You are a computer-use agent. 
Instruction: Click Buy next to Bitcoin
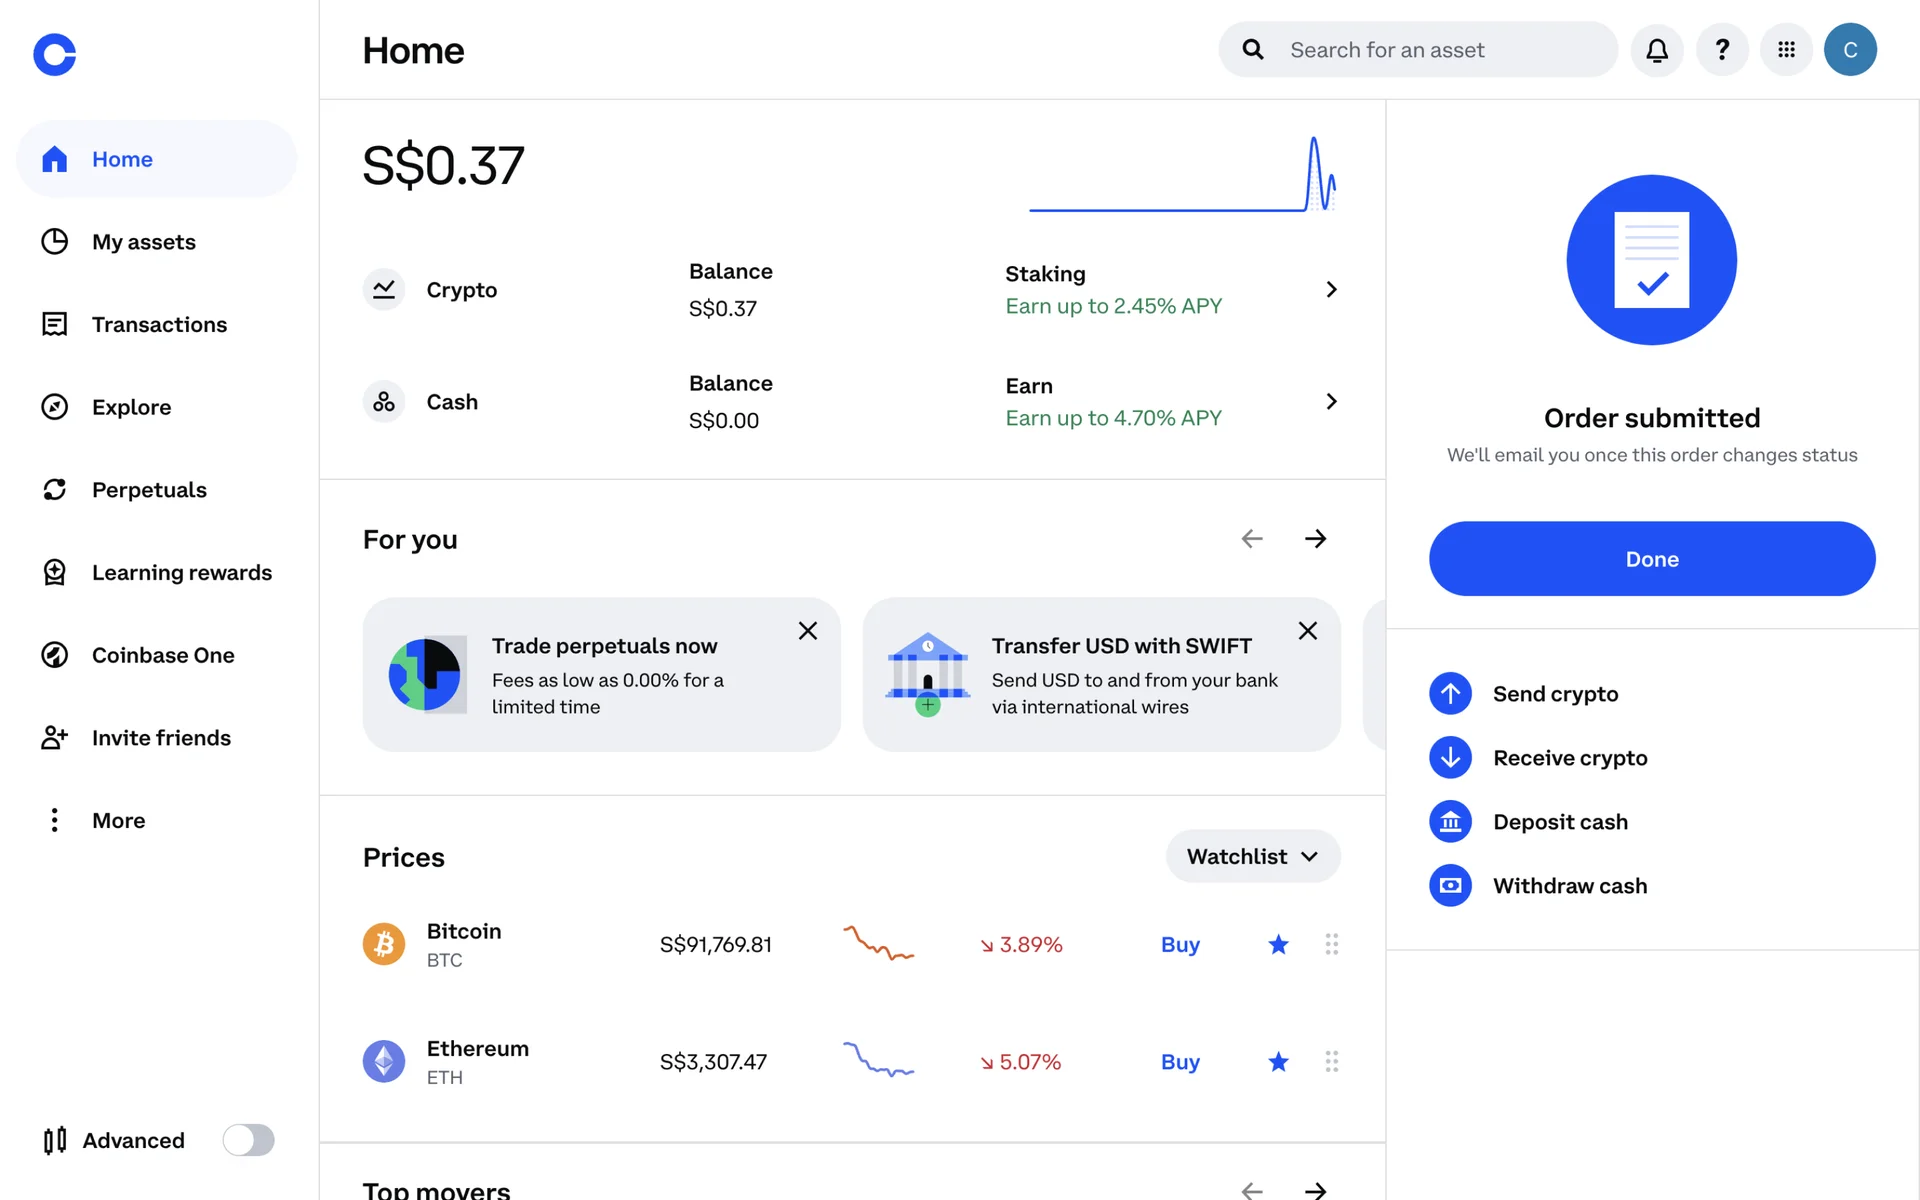[1180, 945]
